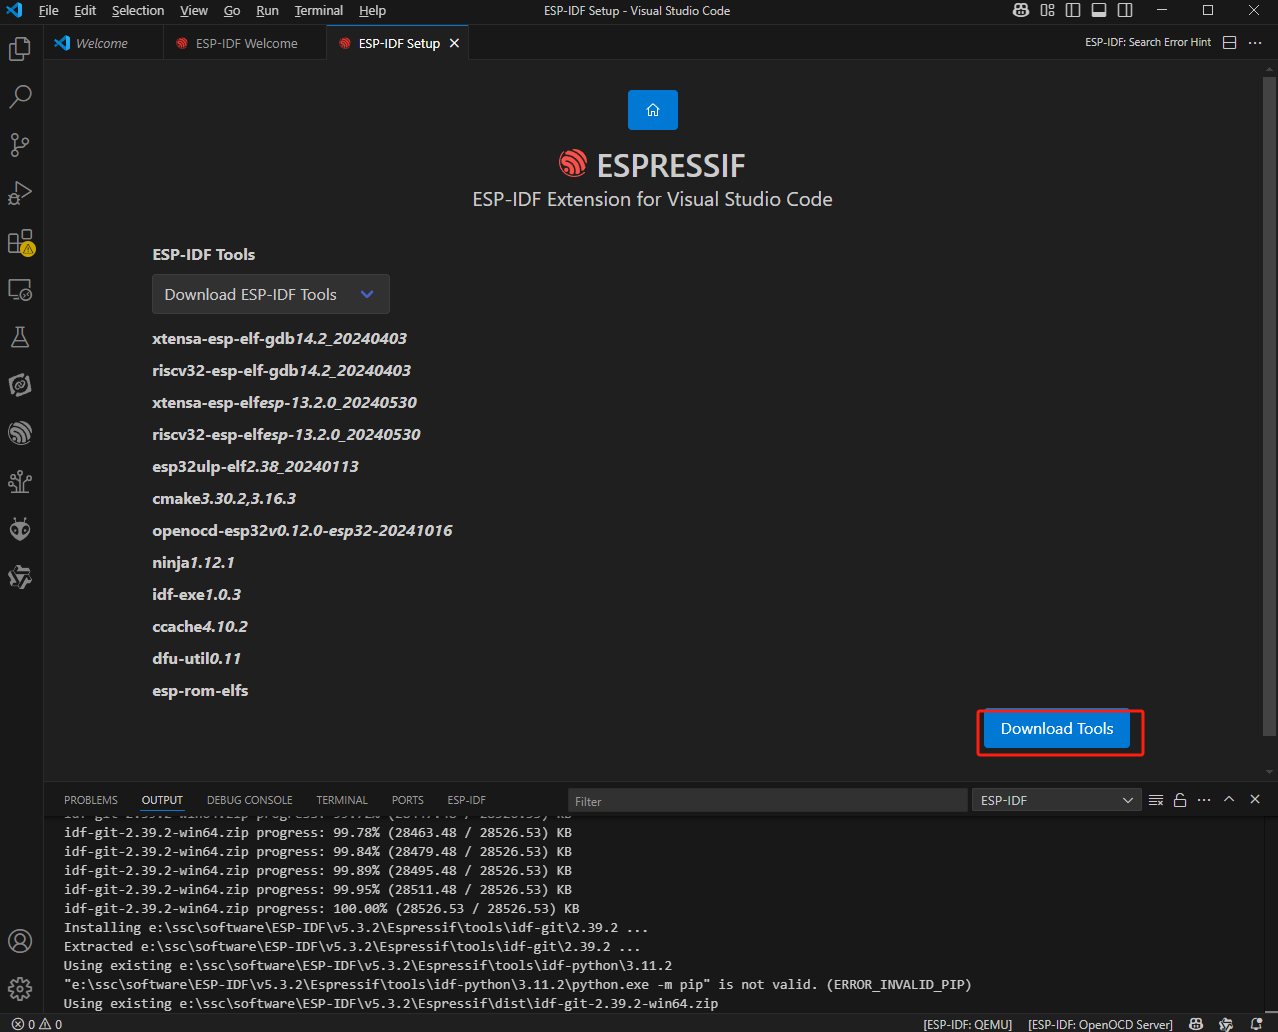Select the OUTPUT panel tab
The height and width of the screenshot is (1032, 1278).
pos(162,800)
